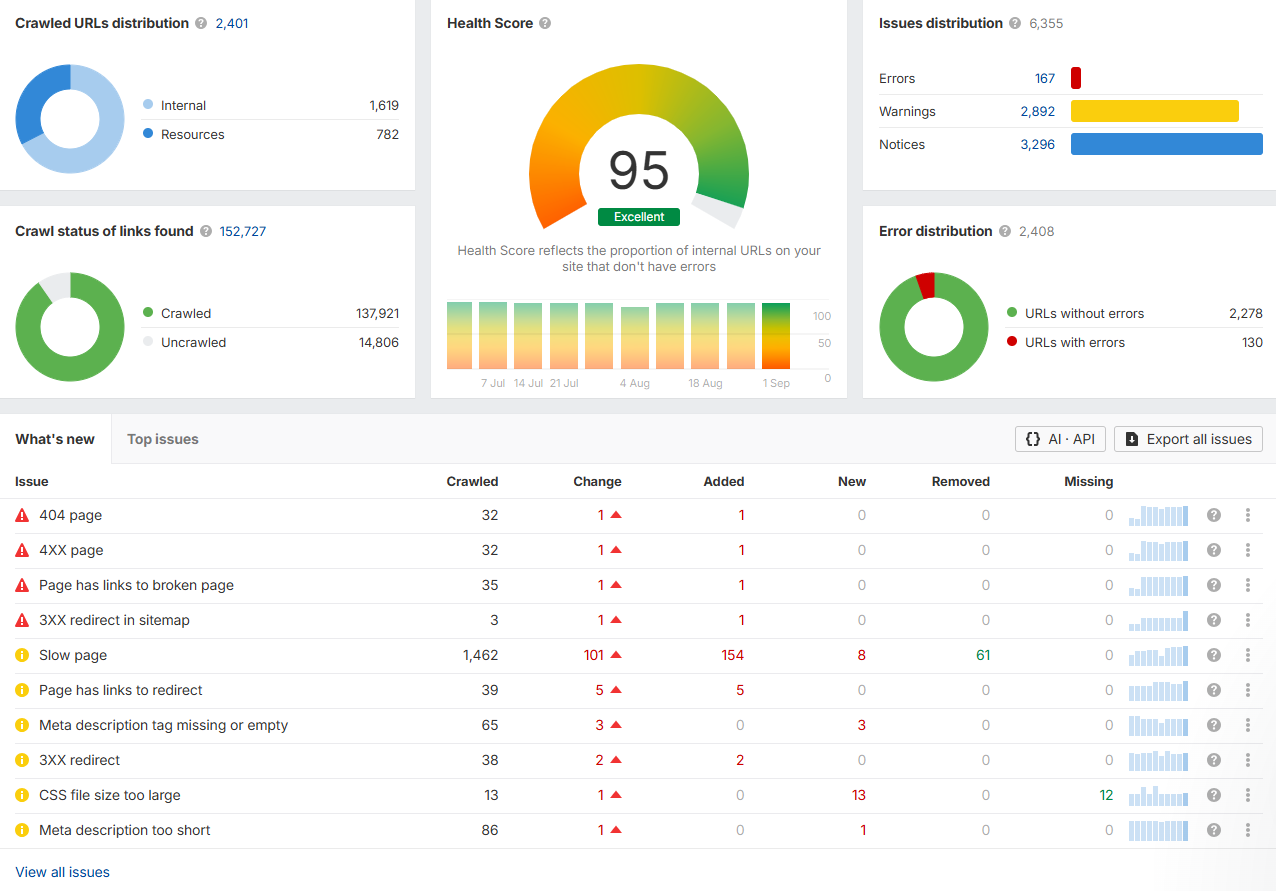The image size is (1276, 891).
Task: Switch to the Top issues tab
Action: point(163,439)
